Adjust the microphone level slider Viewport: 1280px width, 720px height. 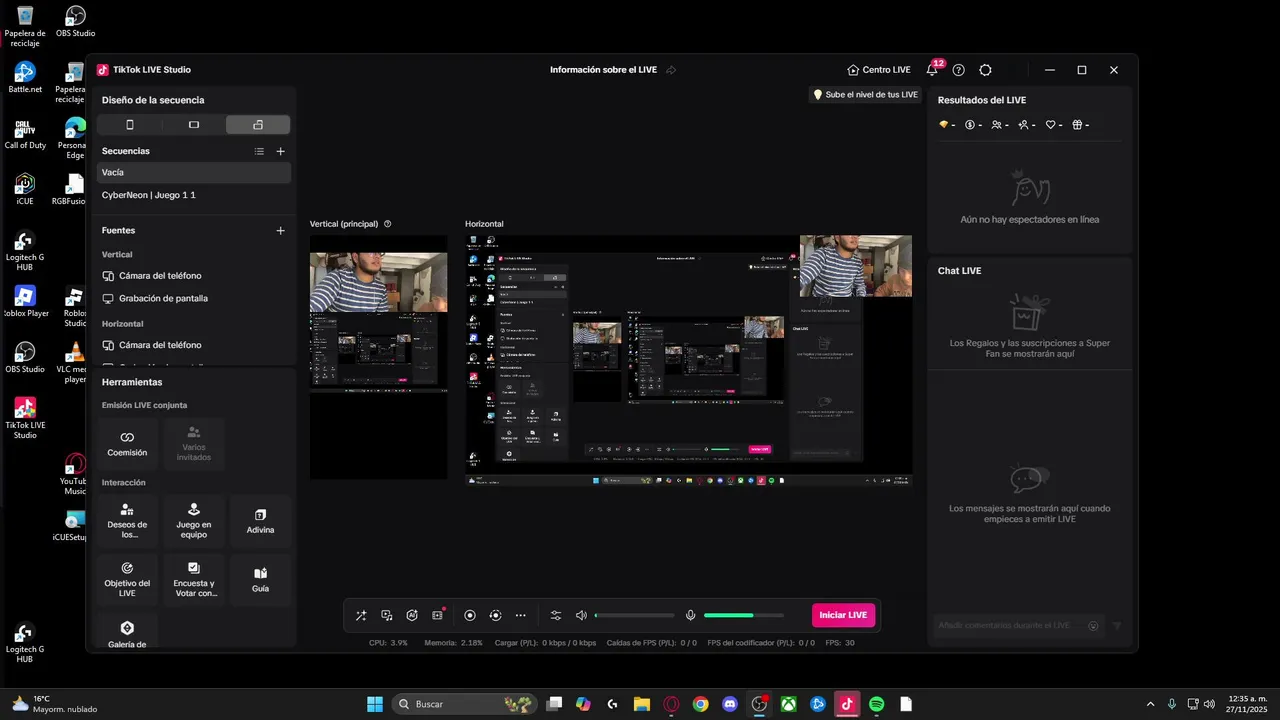[x=743, y=615]
